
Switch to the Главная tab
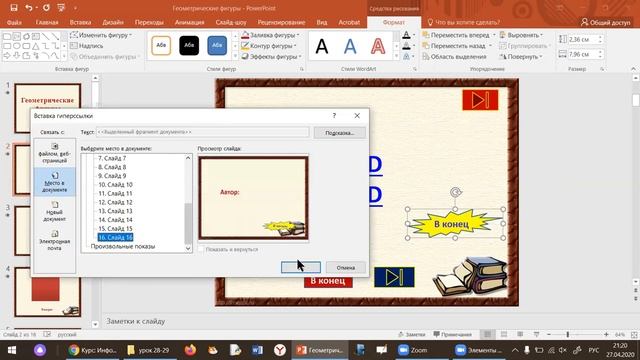pos(47,22)
